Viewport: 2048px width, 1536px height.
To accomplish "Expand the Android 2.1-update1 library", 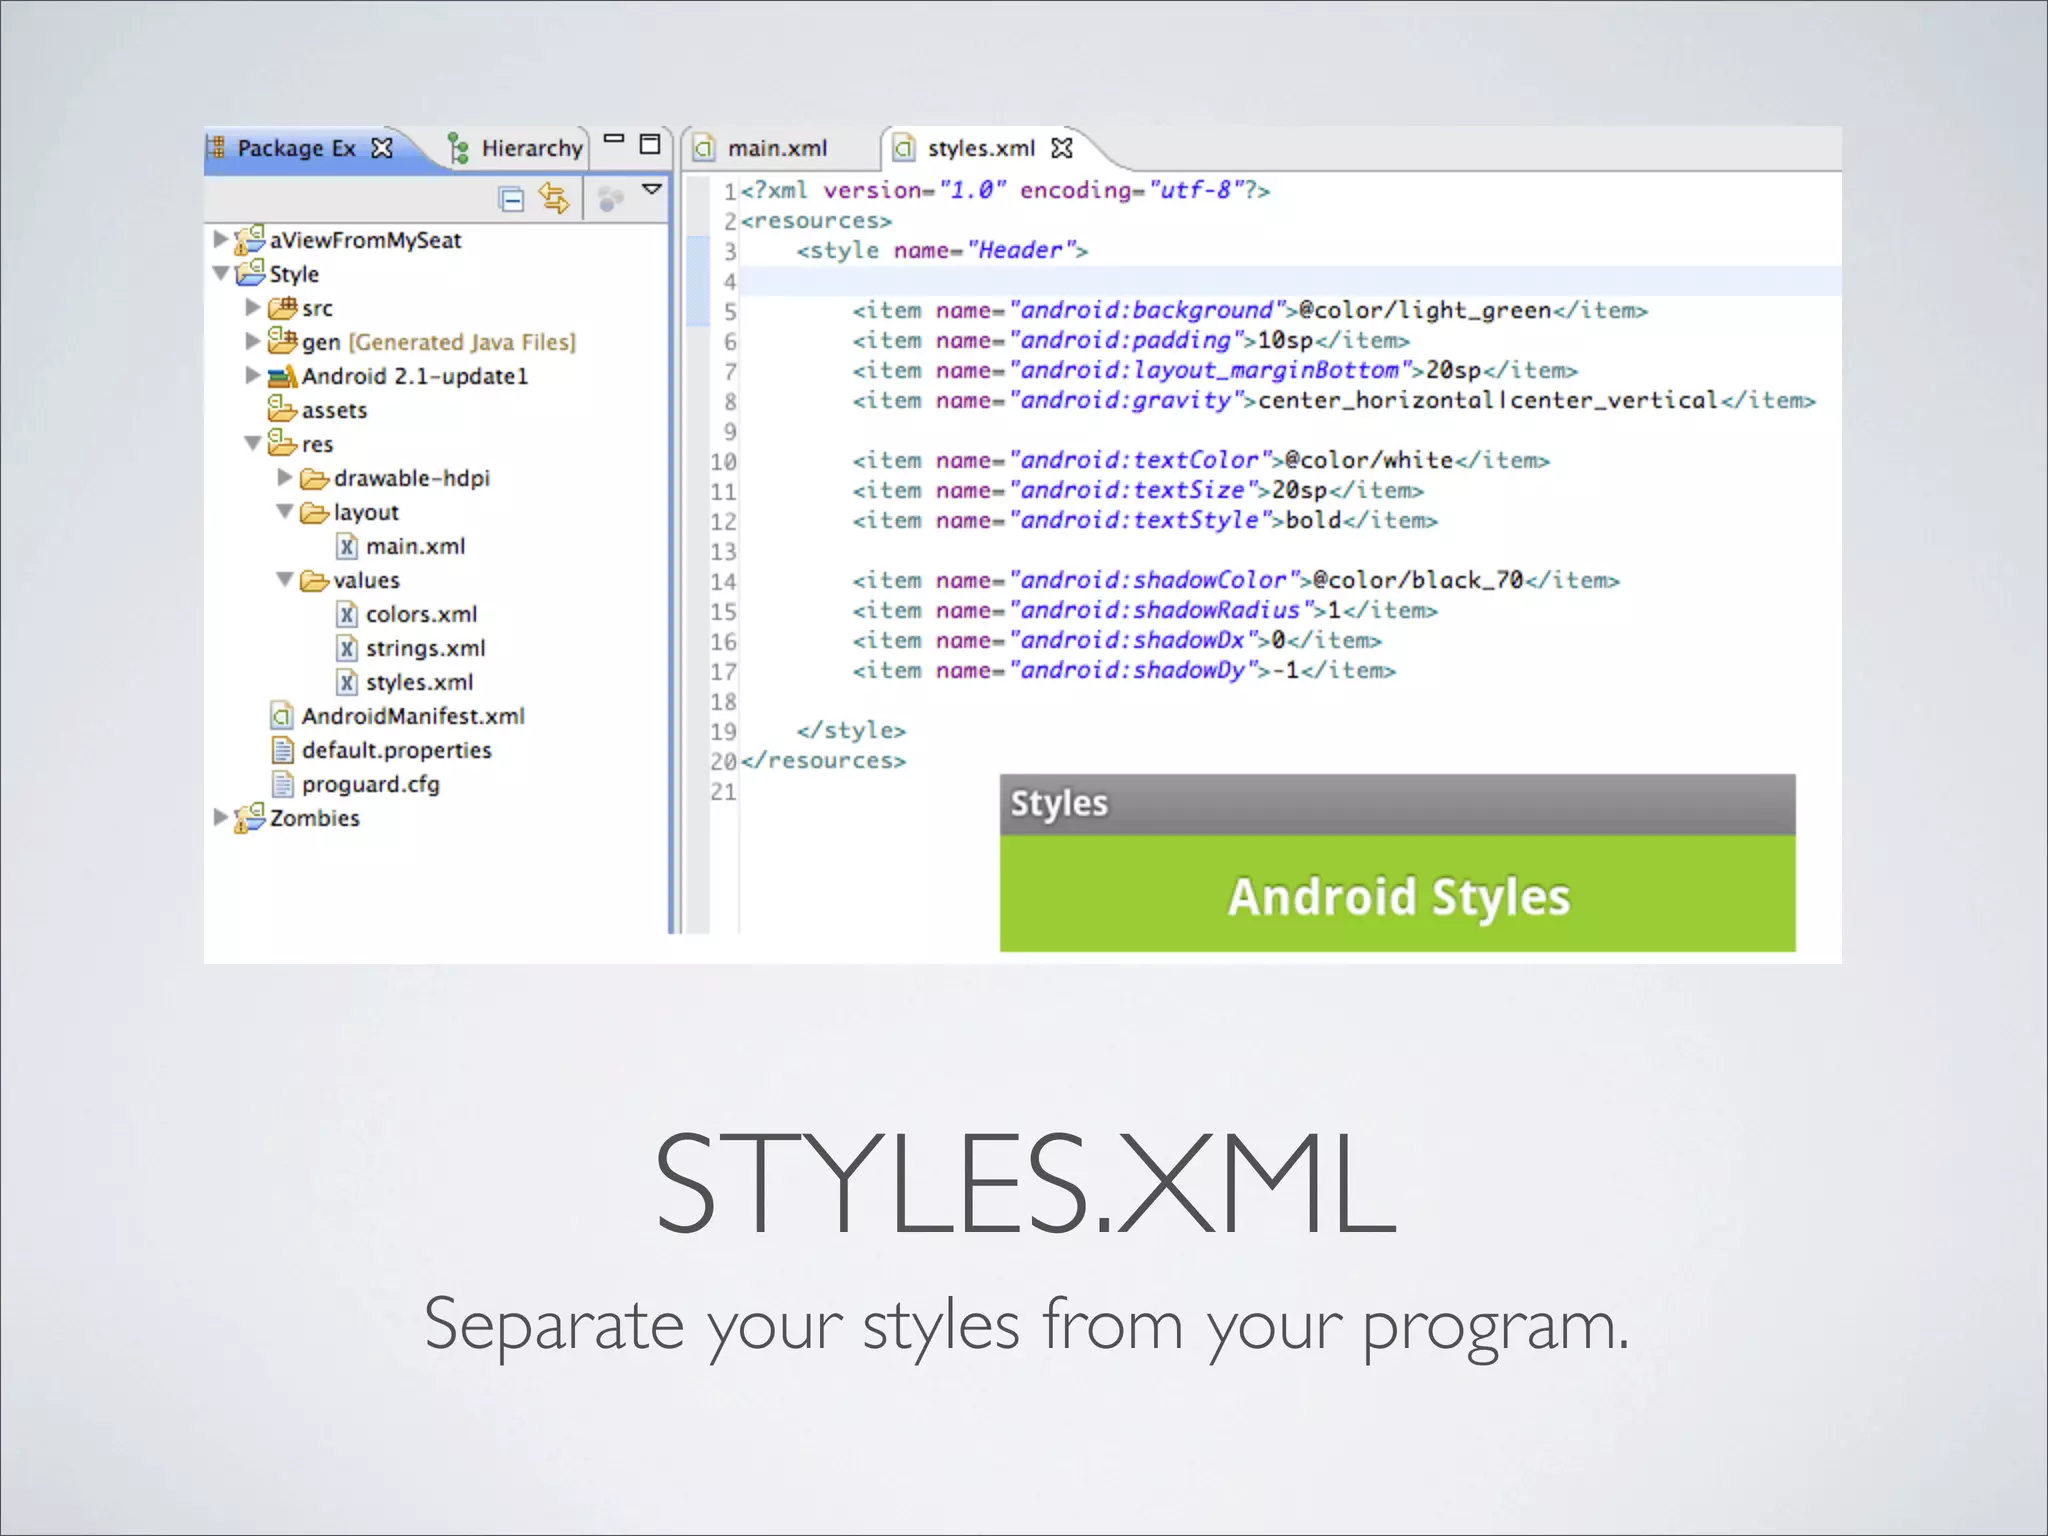I will tap(253, 375).
